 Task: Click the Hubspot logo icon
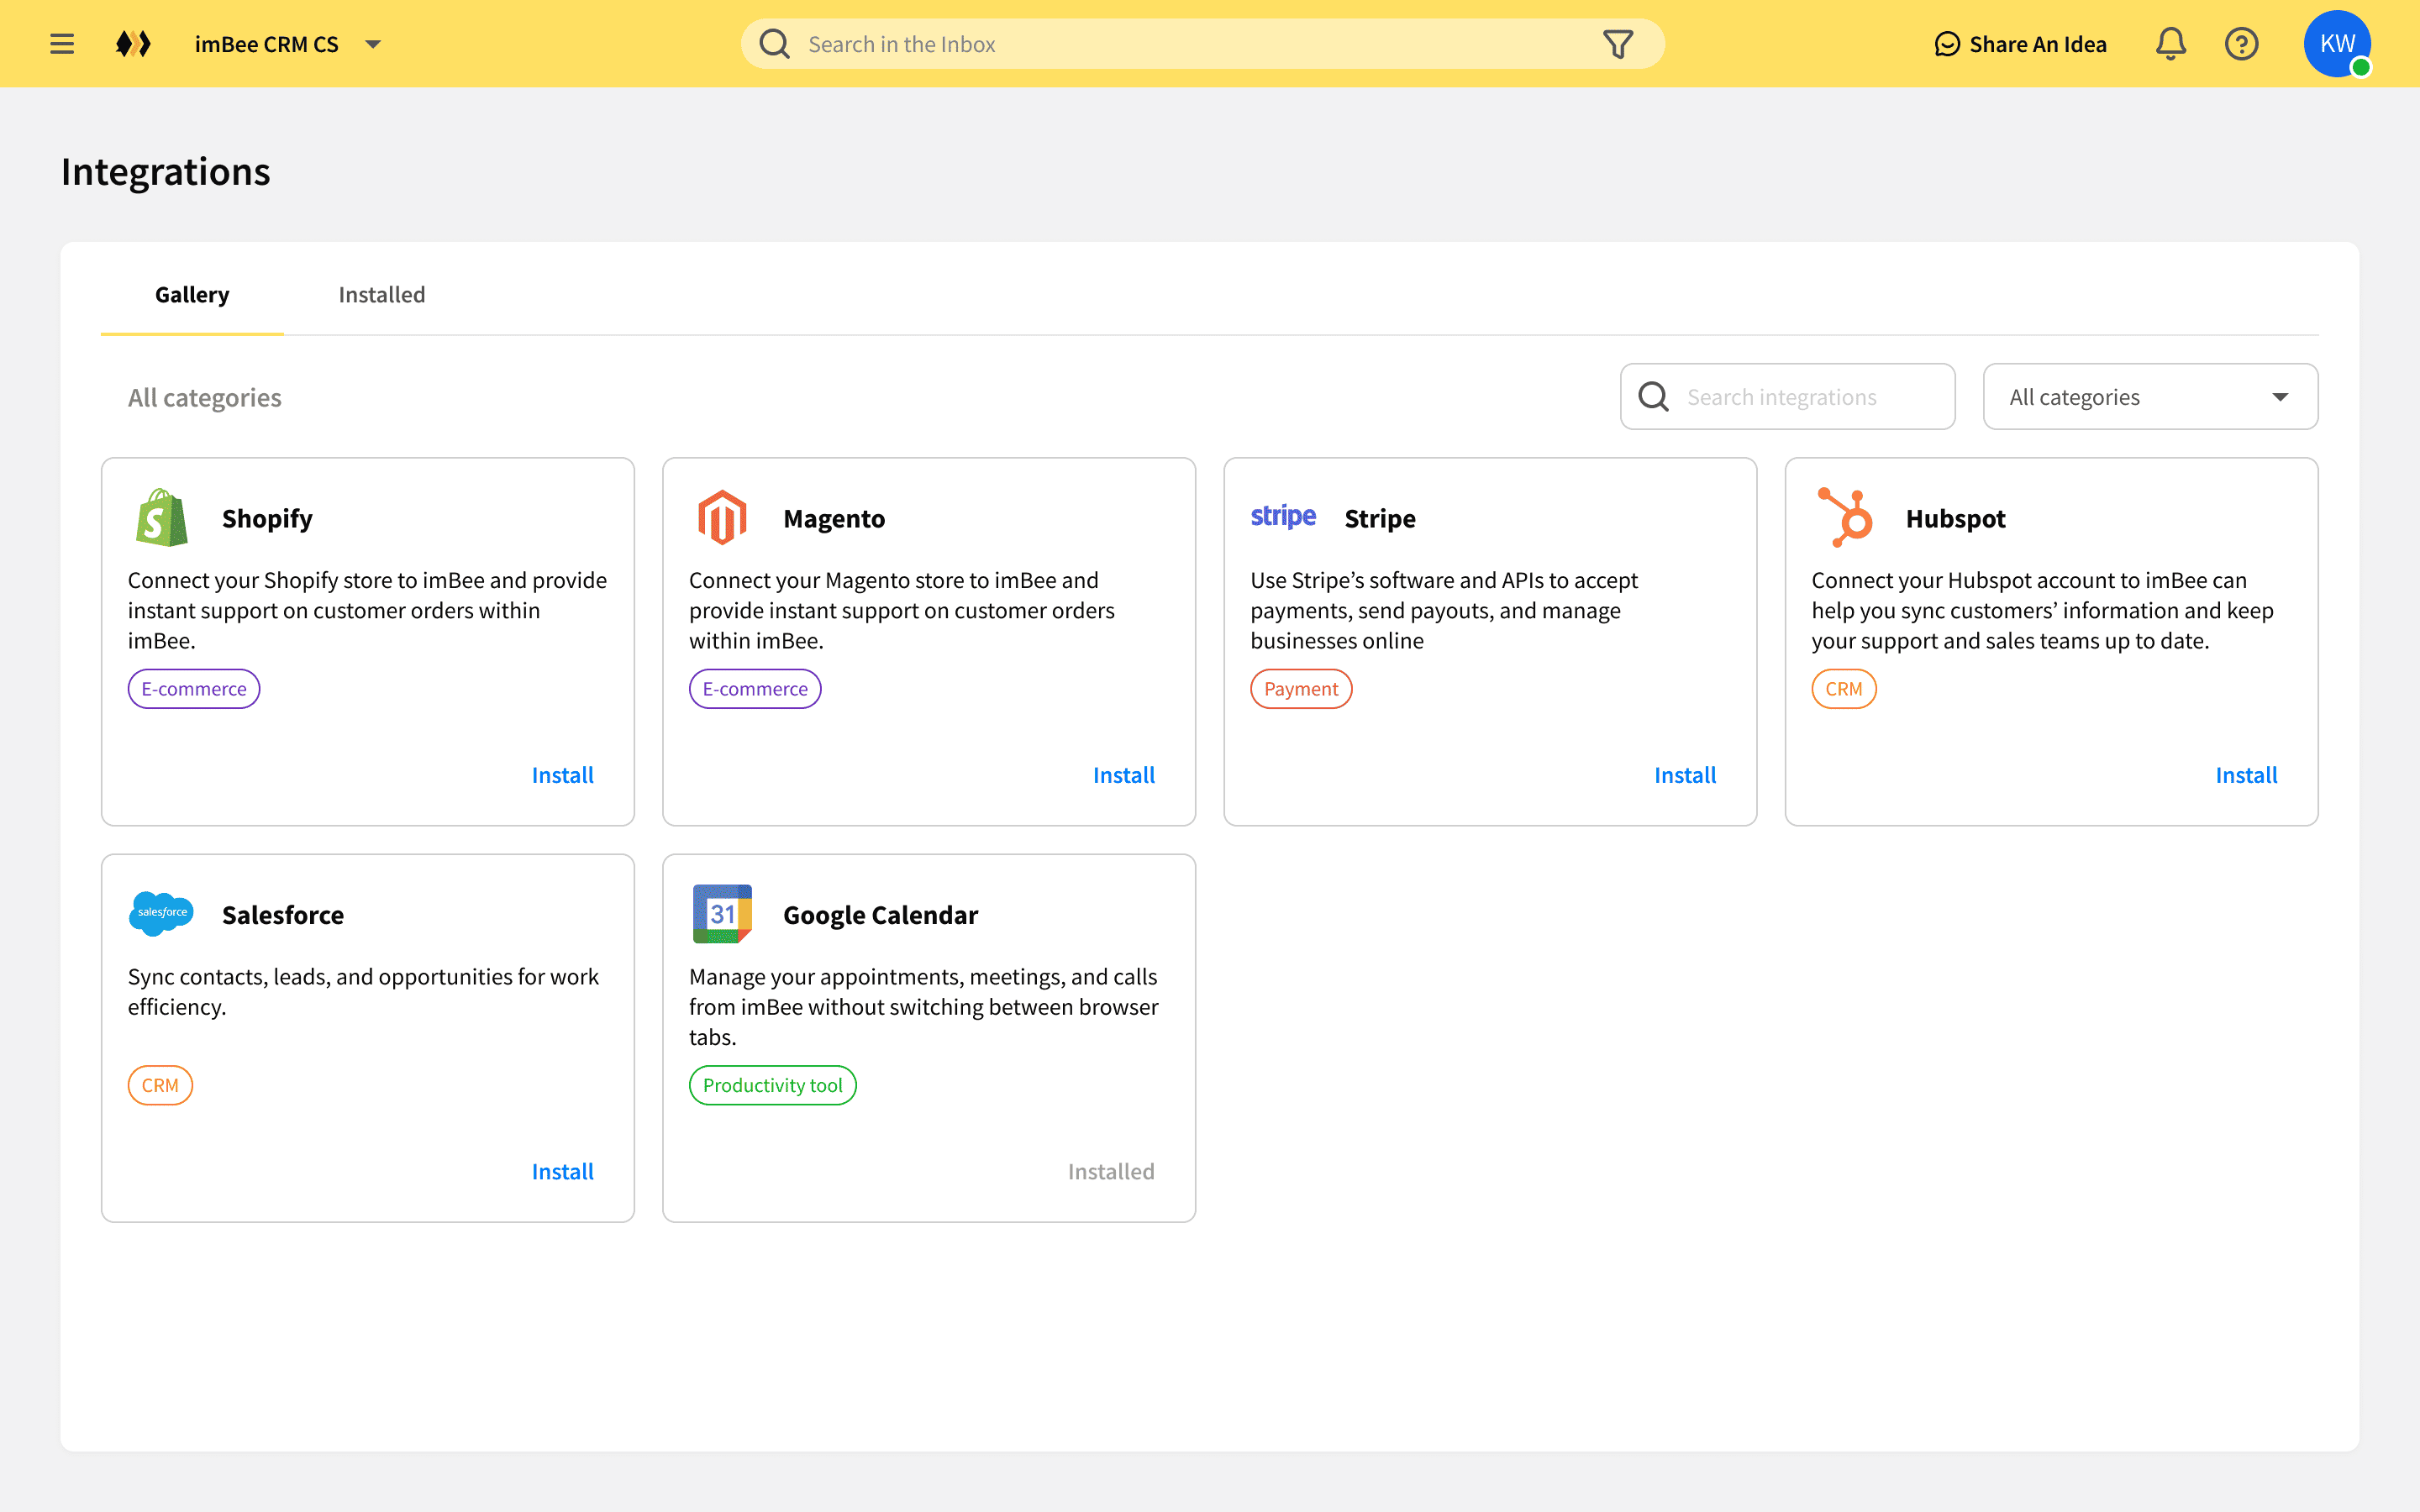click(1845, 518)
